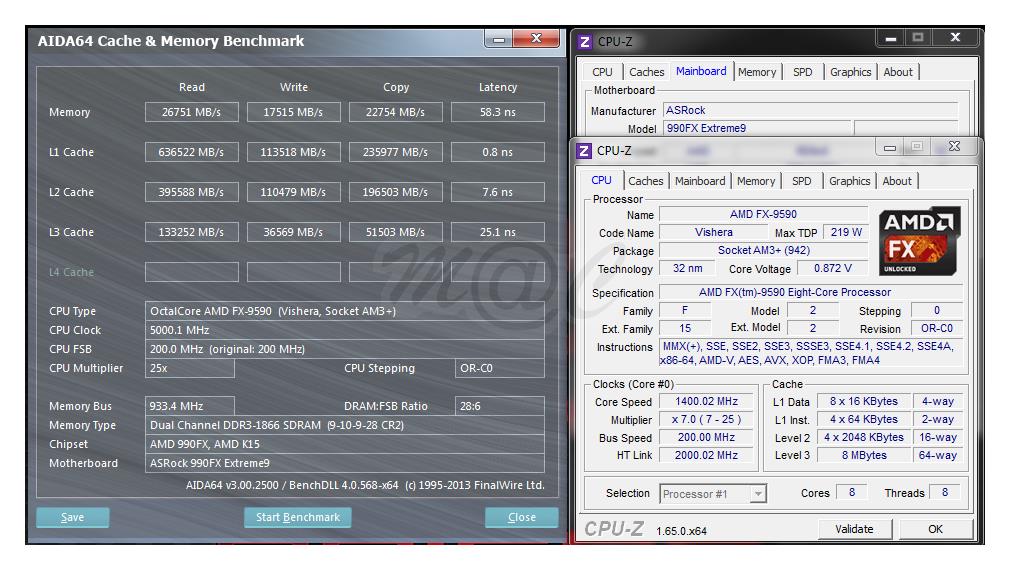The image size is (1010, 570).
Task: Click the Code Name value Vishera
Action: 714,233
